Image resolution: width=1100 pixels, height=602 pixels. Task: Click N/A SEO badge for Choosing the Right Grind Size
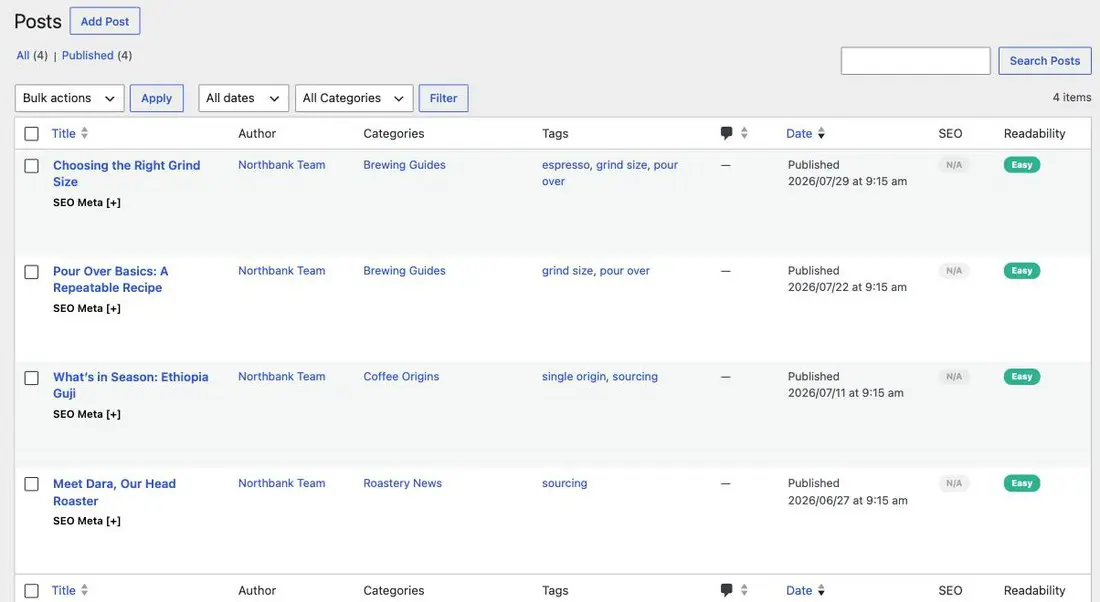[x=954, y=165]
